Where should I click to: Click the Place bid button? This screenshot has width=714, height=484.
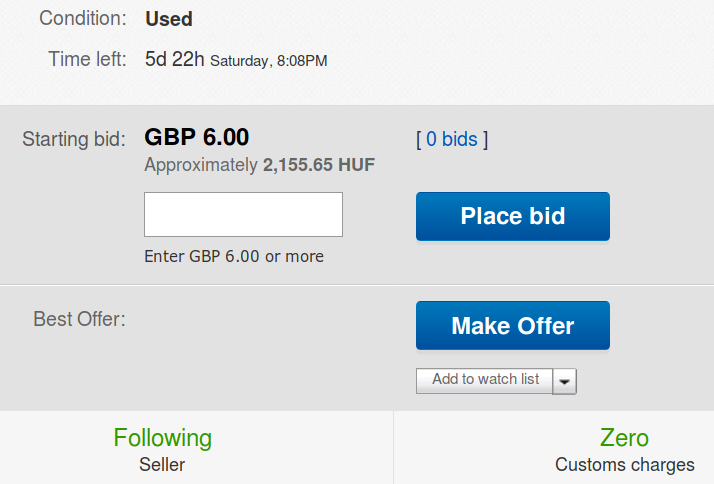[x=512, y=216]
